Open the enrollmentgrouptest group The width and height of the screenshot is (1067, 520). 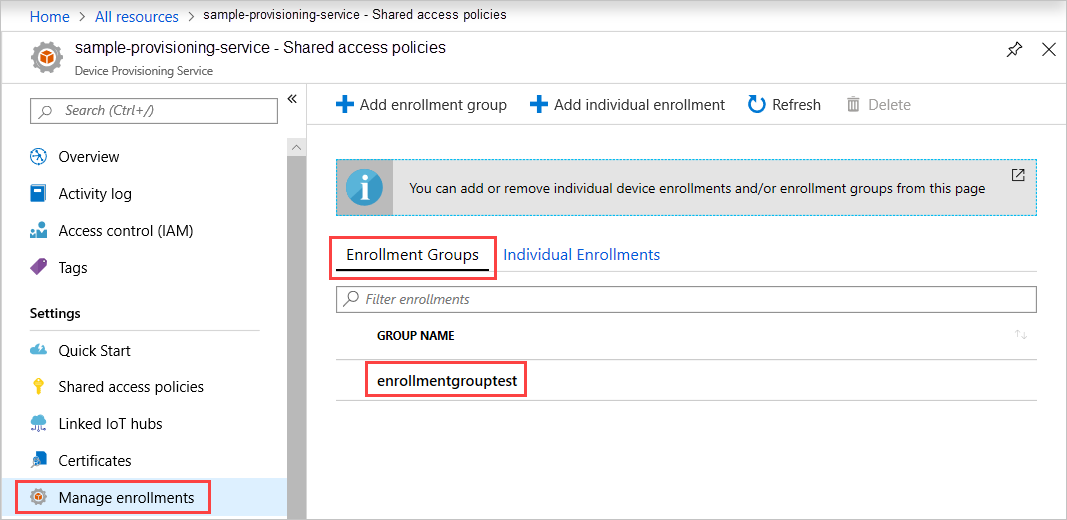(x=446, y=382)
